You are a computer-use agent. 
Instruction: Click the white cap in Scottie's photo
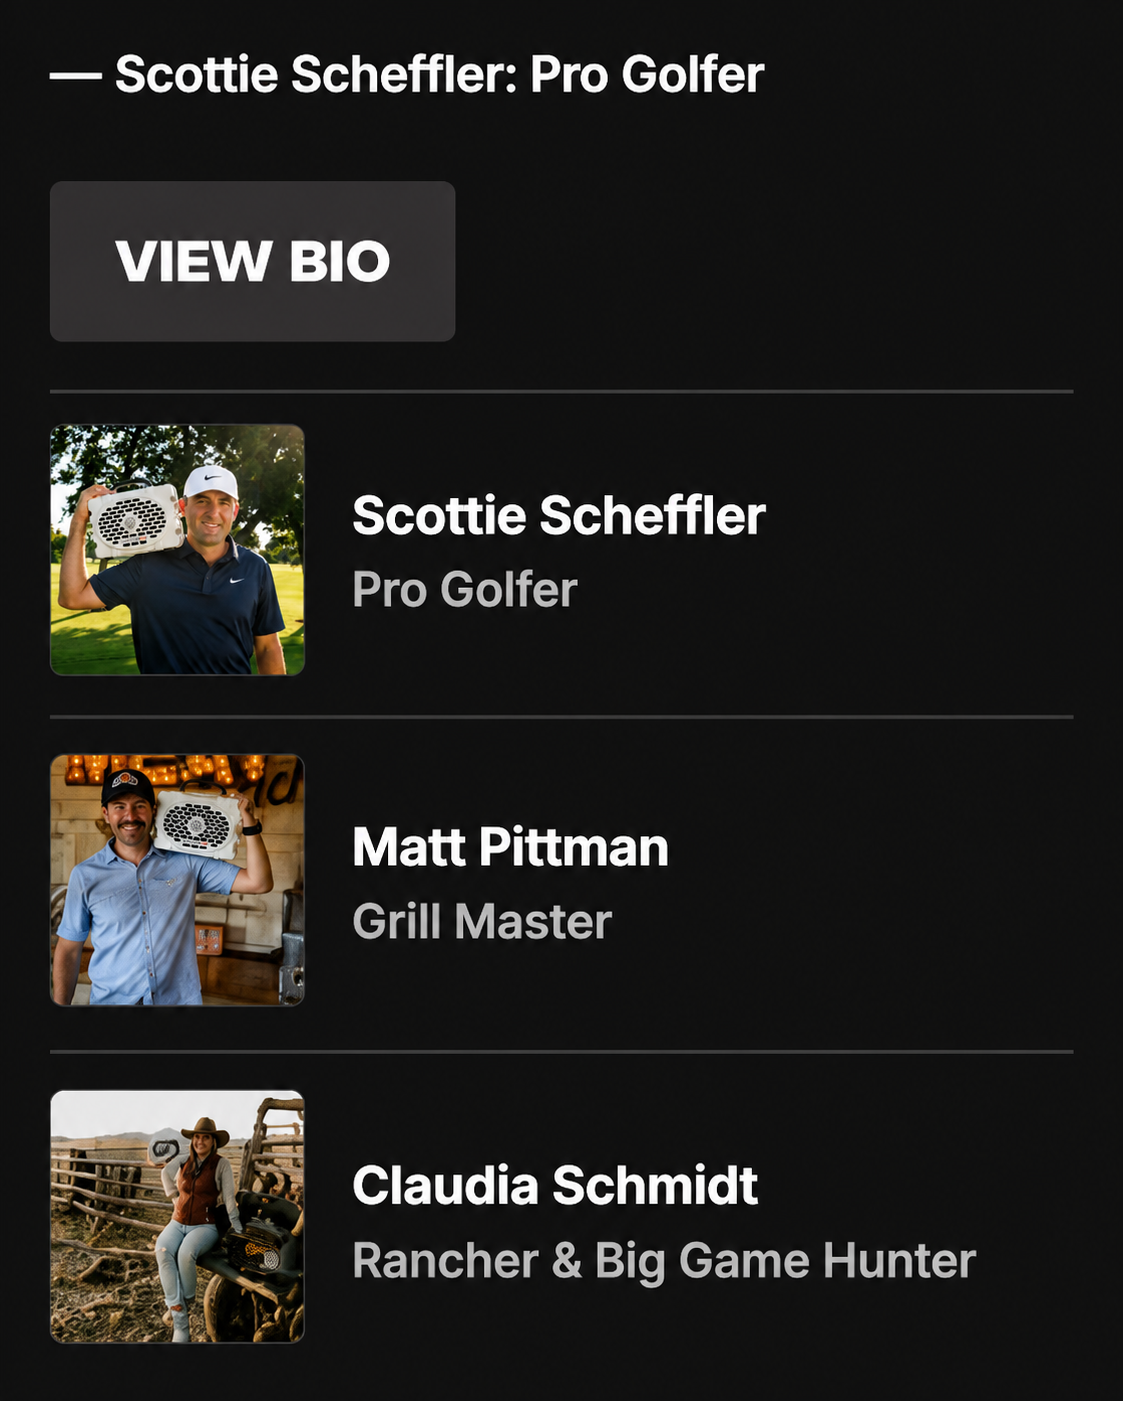point(211,482)
